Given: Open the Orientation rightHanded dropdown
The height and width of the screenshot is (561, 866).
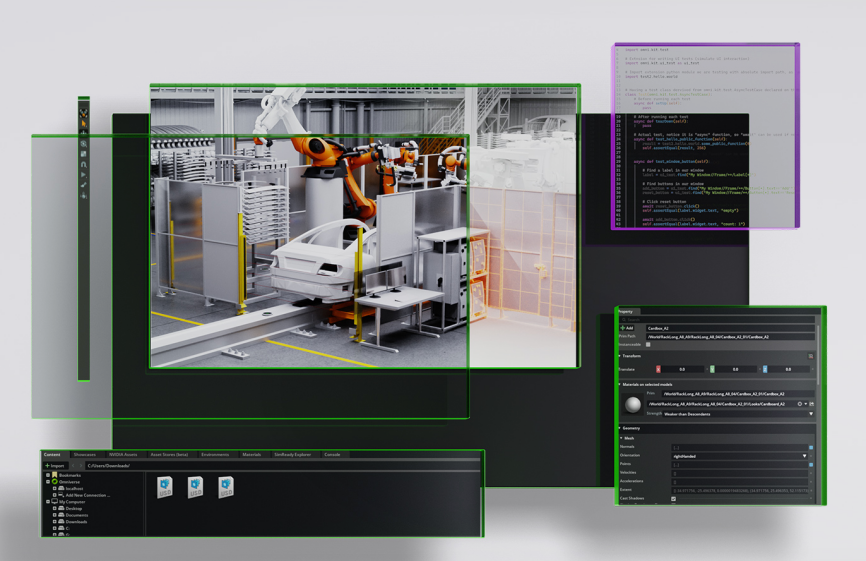Looking at the screenshot, I should (740, 456).
